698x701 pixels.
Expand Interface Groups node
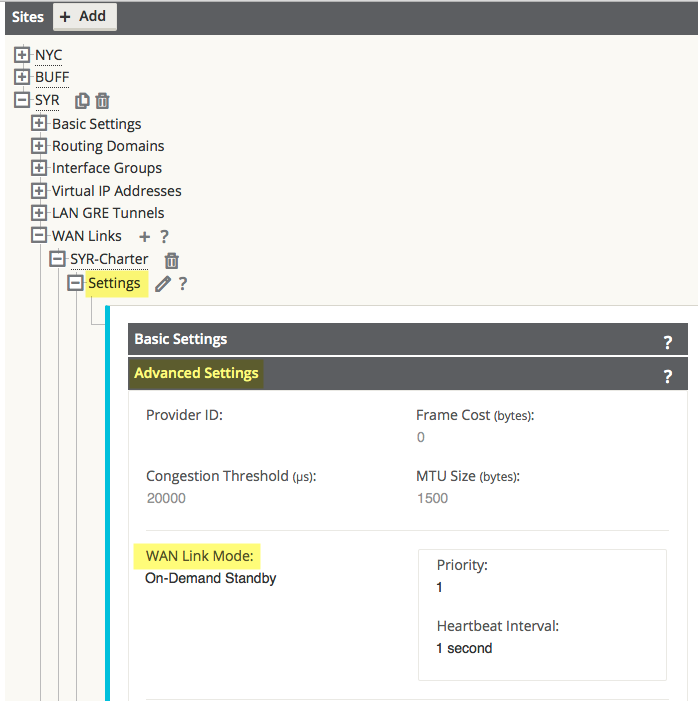(x=39, y=168)
